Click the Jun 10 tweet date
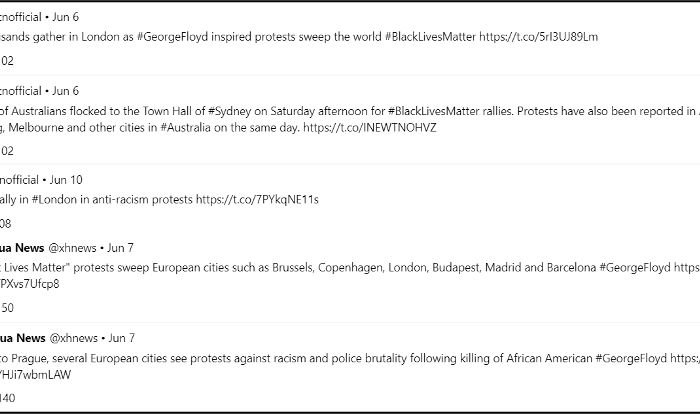 [66, 180]
